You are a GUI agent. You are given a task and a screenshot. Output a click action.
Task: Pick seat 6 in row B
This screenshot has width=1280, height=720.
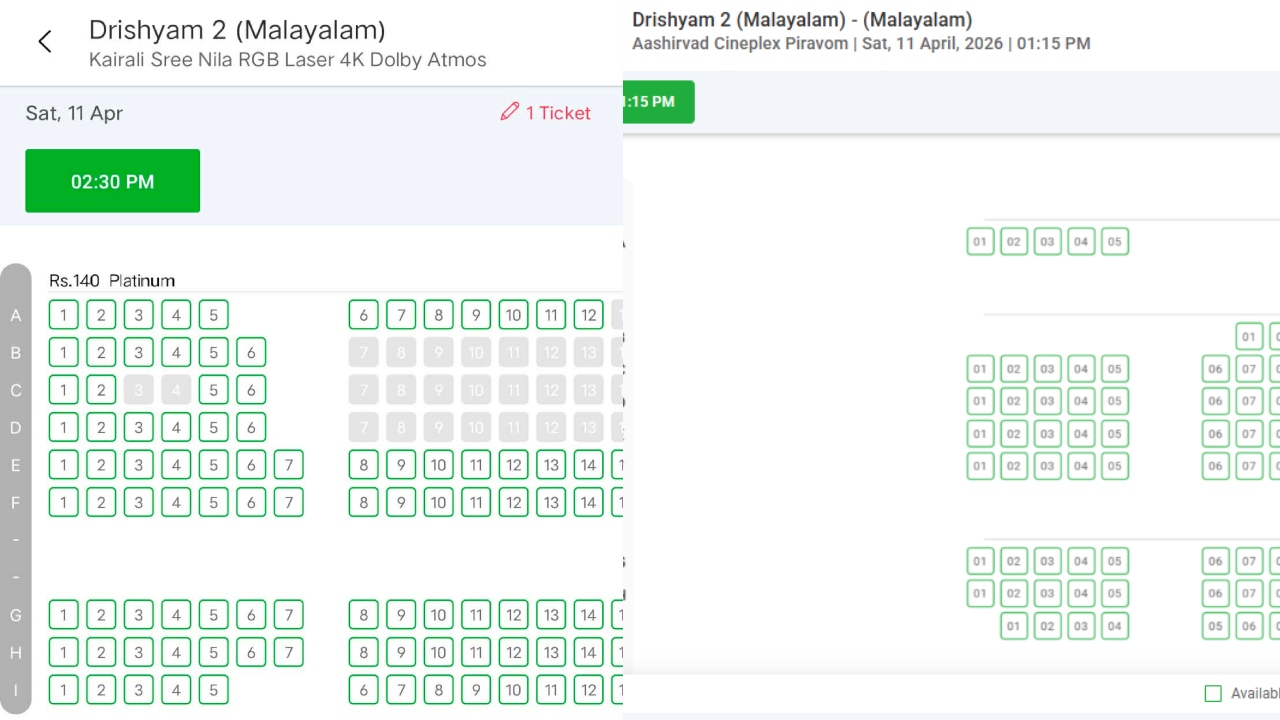(251, 352)
